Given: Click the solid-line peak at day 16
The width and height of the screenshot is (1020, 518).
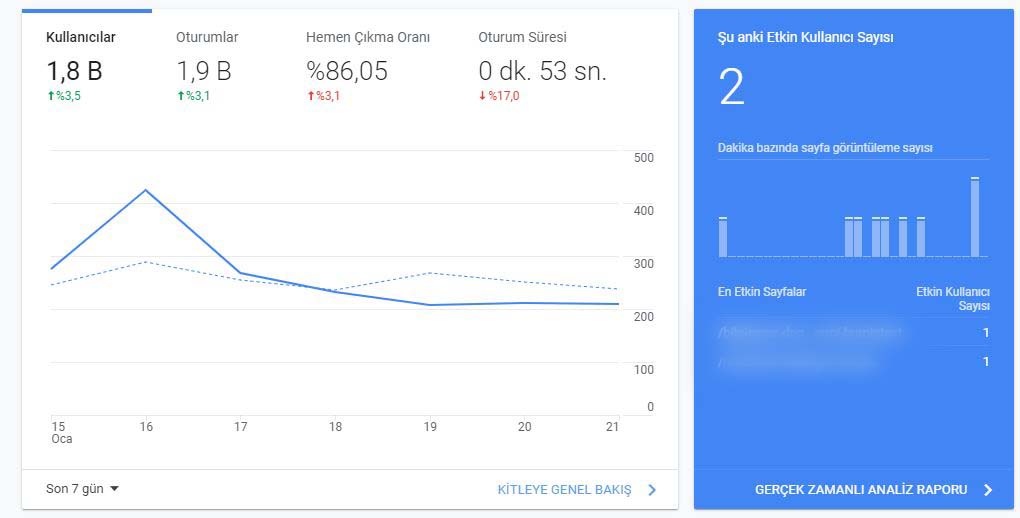Looking at the screenshot, I should (x=146, y=190).
